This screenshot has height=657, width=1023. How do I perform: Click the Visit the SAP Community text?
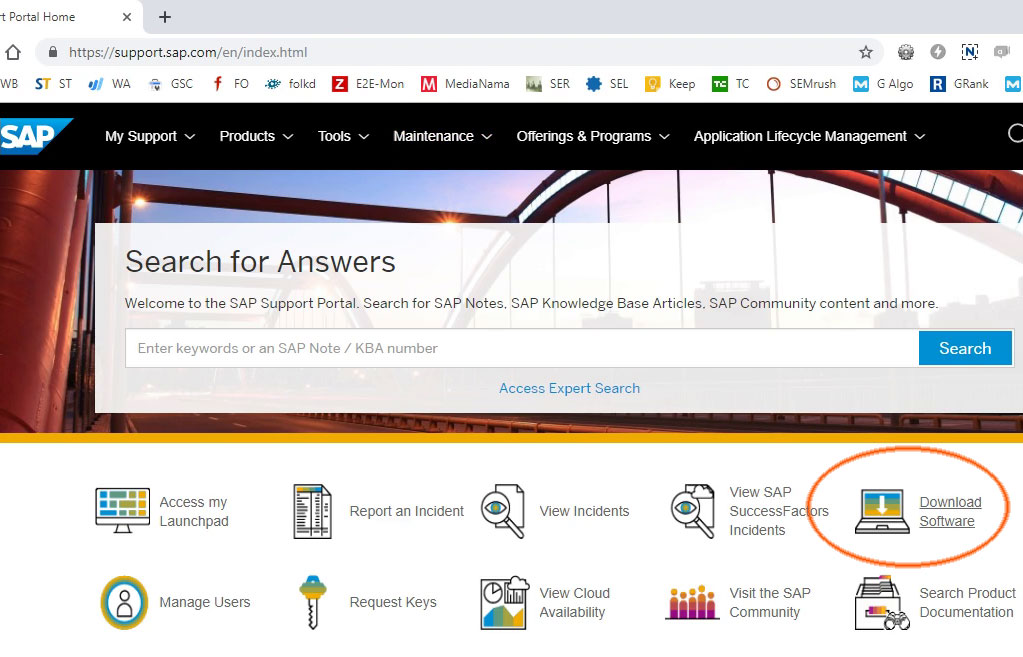pyautogui.click(x=770, y=603)
